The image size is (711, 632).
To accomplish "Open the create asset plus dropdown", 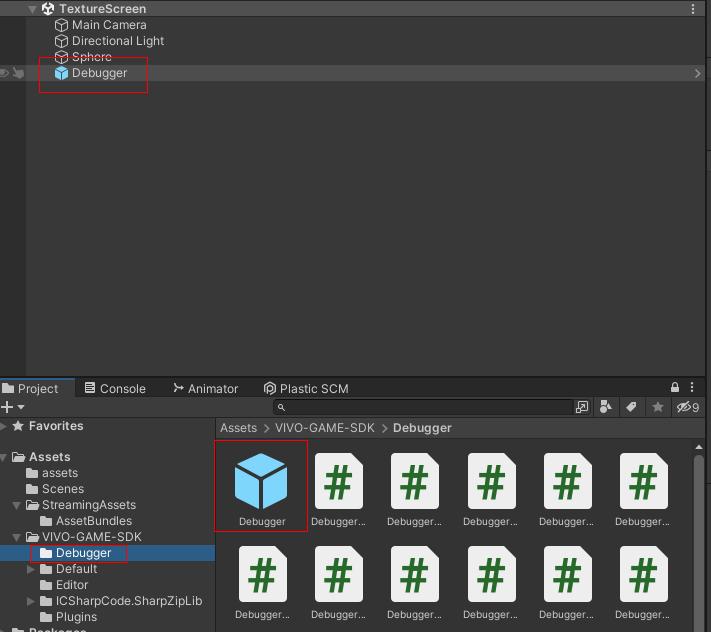I will [12, 407].
